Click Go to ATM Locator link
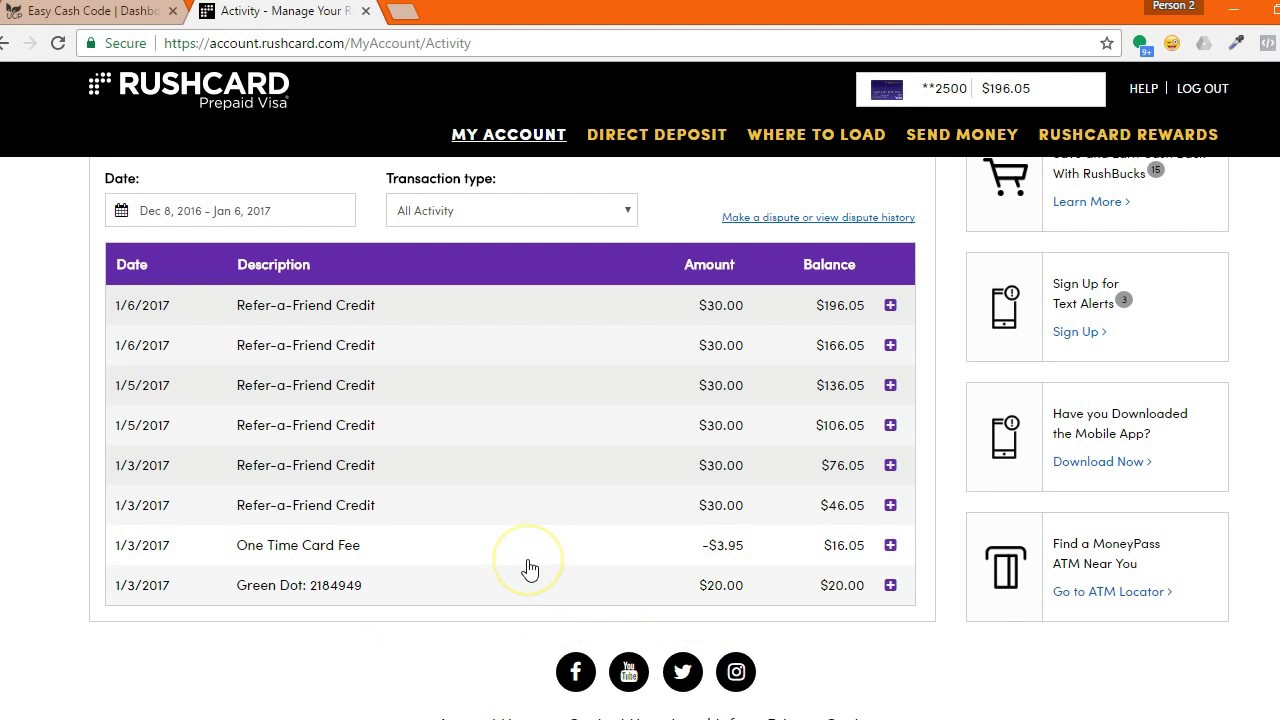 [1112, 591]
